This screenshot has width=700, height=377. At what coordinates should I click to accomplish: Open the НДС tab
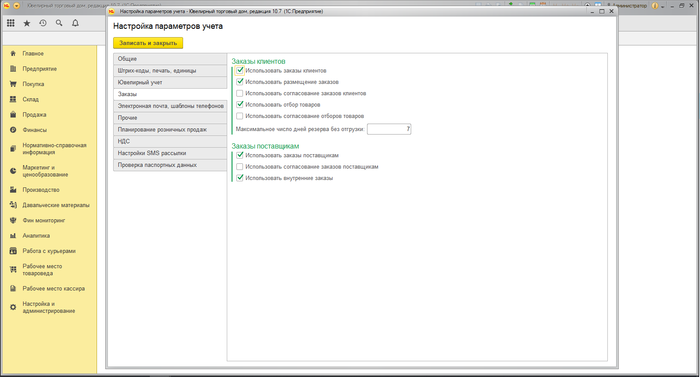pos(170,141)
